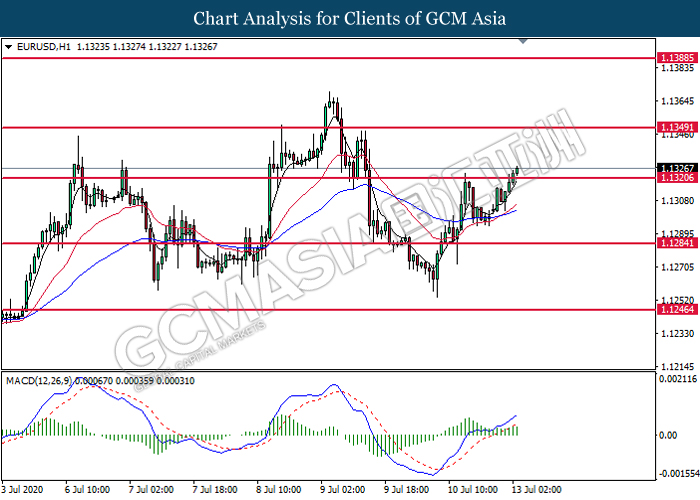
Task: Click the 1.12330 price axis value
Action: [677, 333]
